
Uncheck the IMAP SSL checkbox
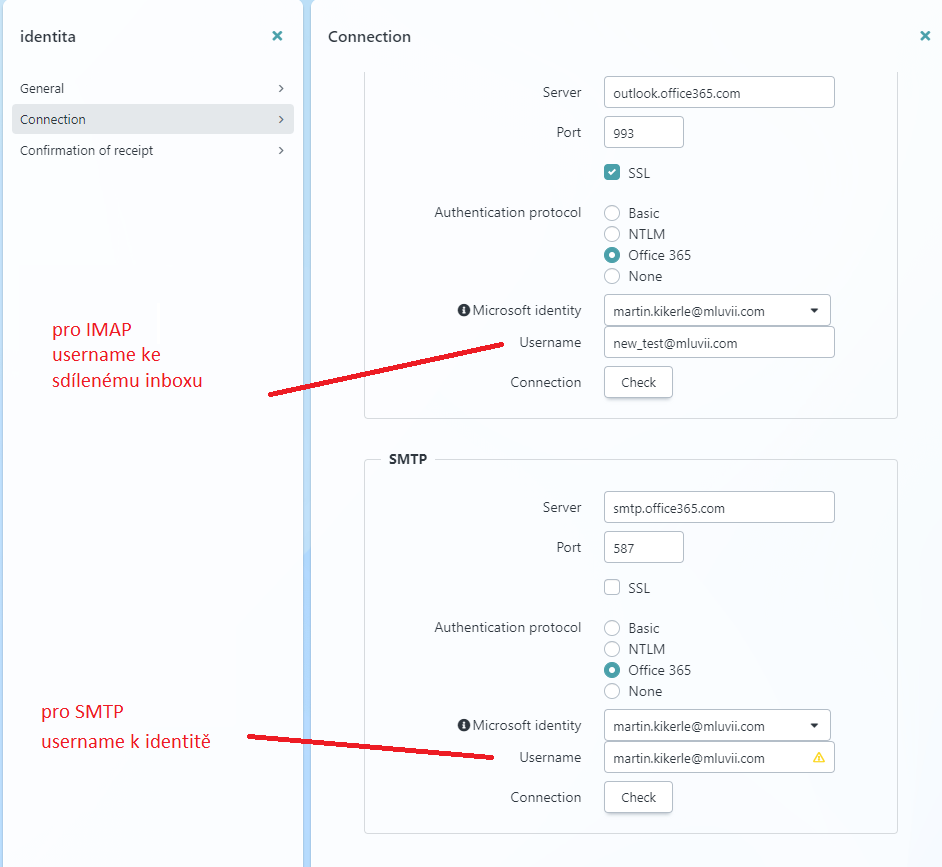click(x=612, y=172)
